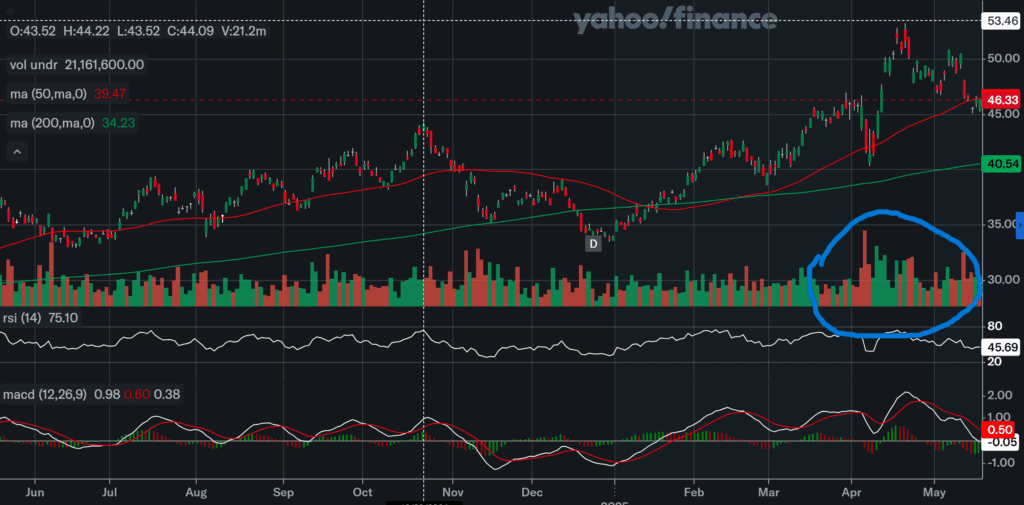Click the -0.05 MACD histogram value tag
The height and width of the screenshot is (505, 1024).
(1001, 442)
